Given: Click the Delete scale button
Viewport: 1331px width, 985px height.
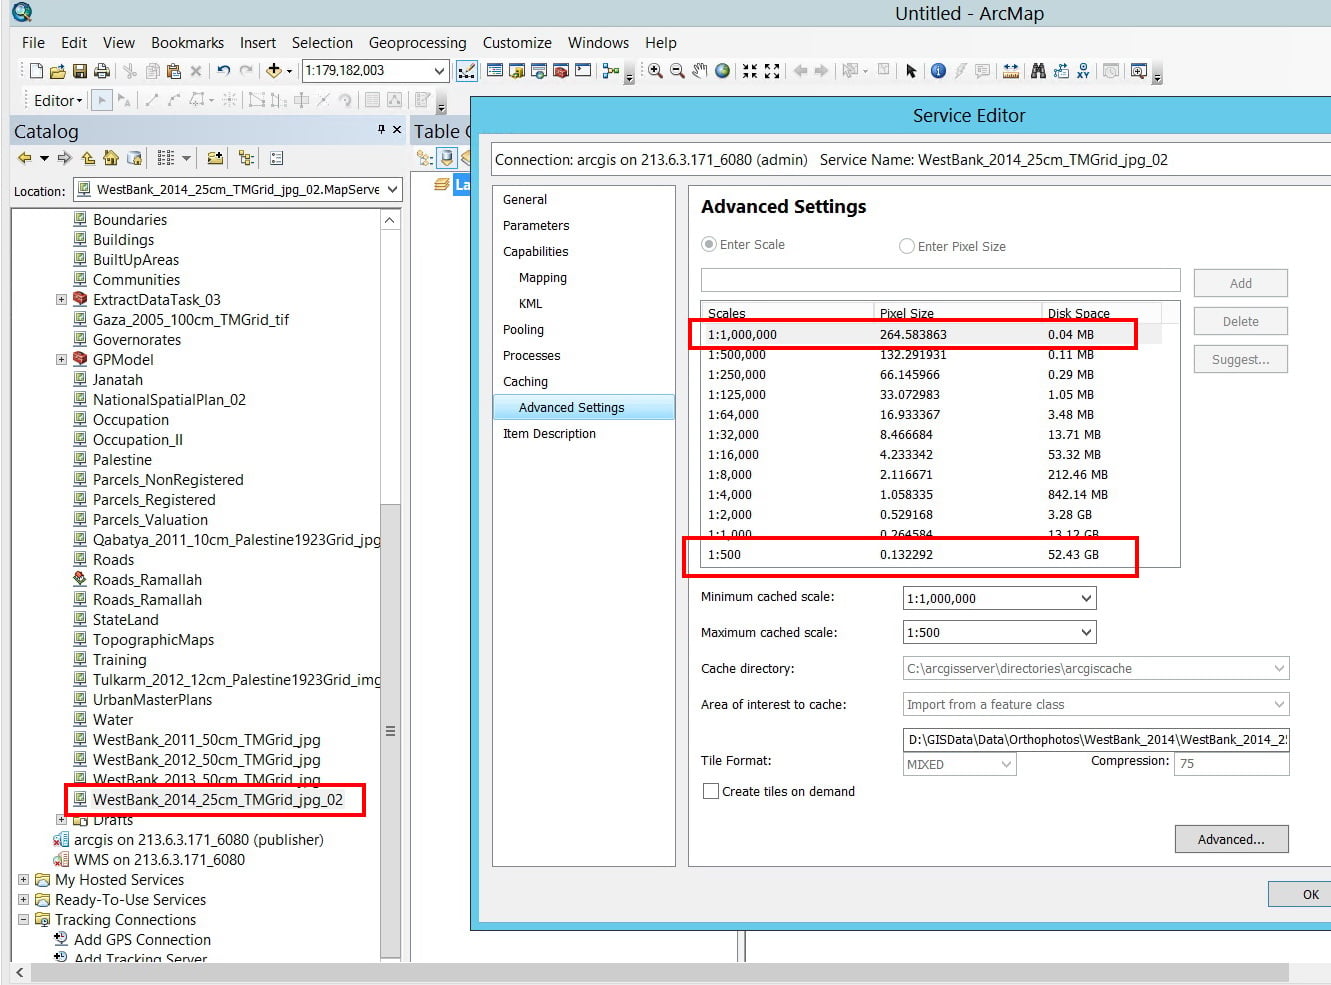Looking at the screenshot, I should point(1240,321).
